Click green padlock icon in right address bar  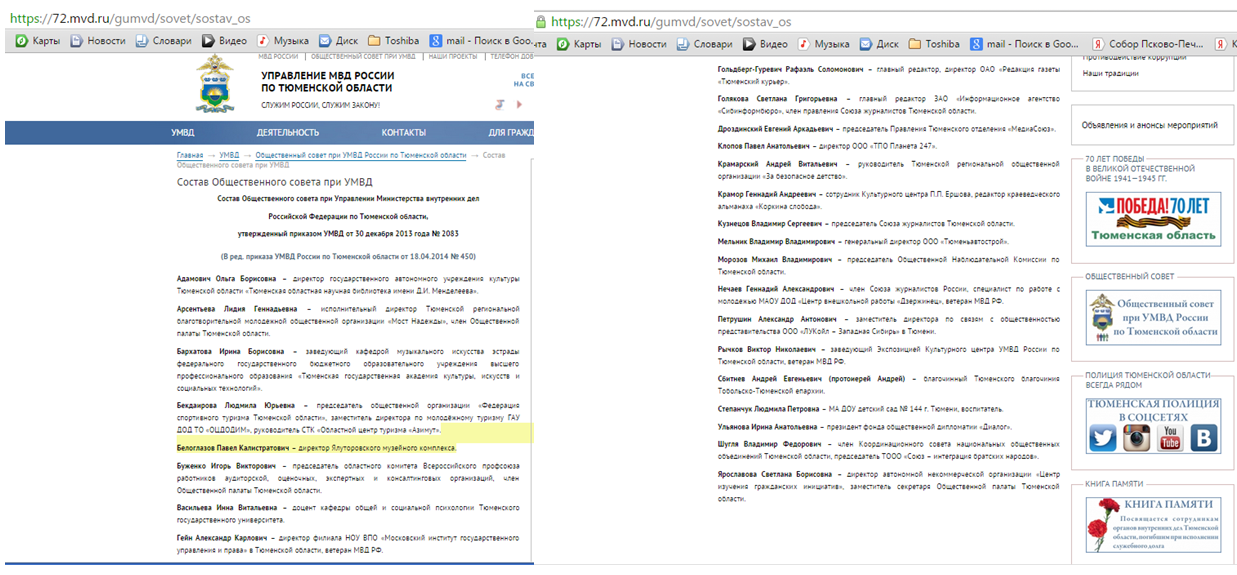541,20
